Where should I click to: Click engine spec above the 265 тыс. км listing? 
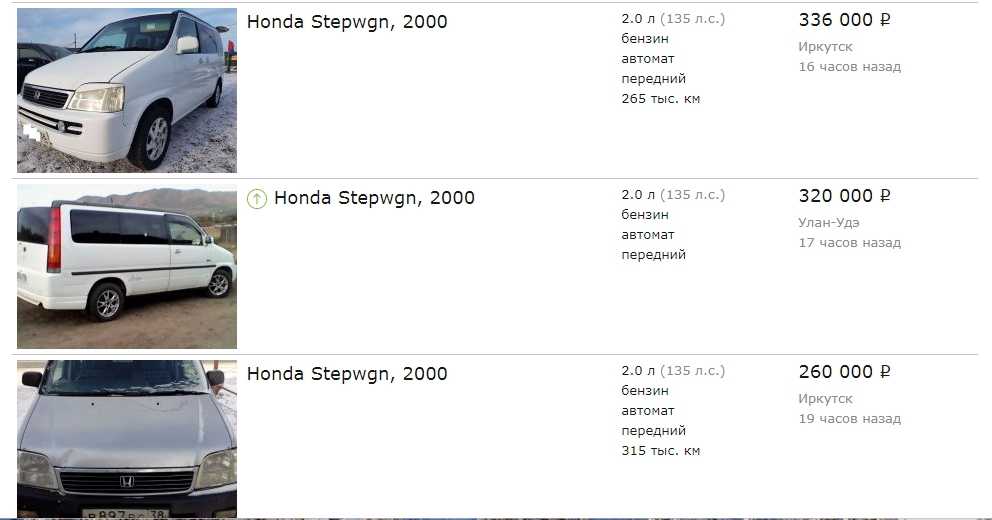click(x=672, y=19)
